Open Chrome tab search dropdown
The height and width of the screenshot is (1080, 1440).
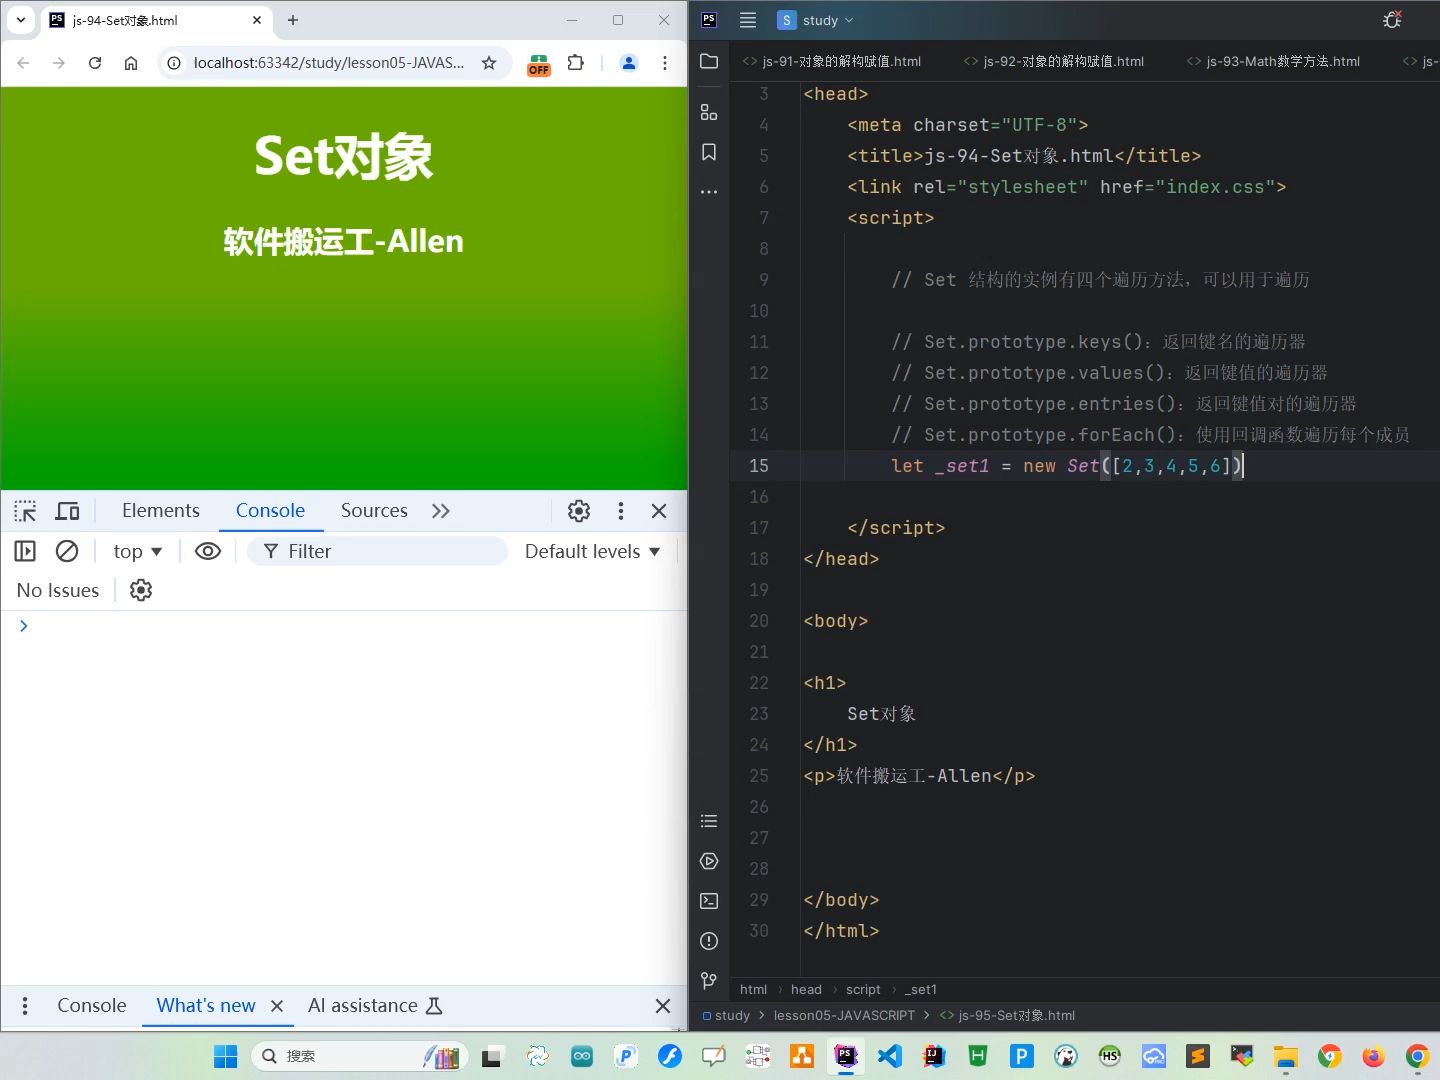(21, 20)
